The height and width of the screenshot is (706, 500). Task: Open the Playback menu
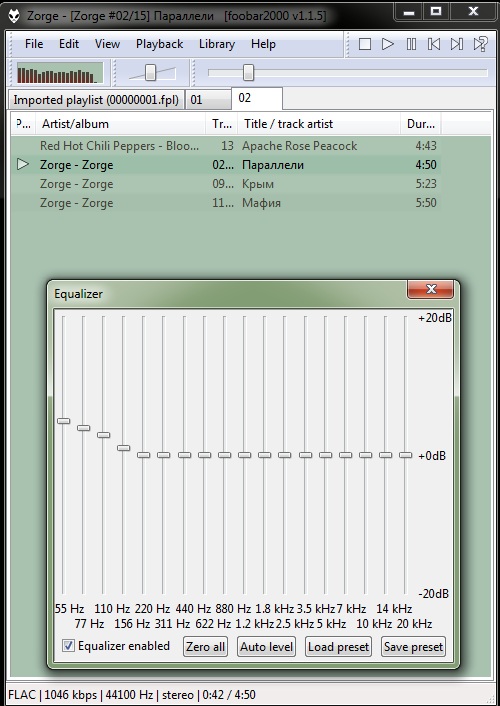tap(159, 44)
